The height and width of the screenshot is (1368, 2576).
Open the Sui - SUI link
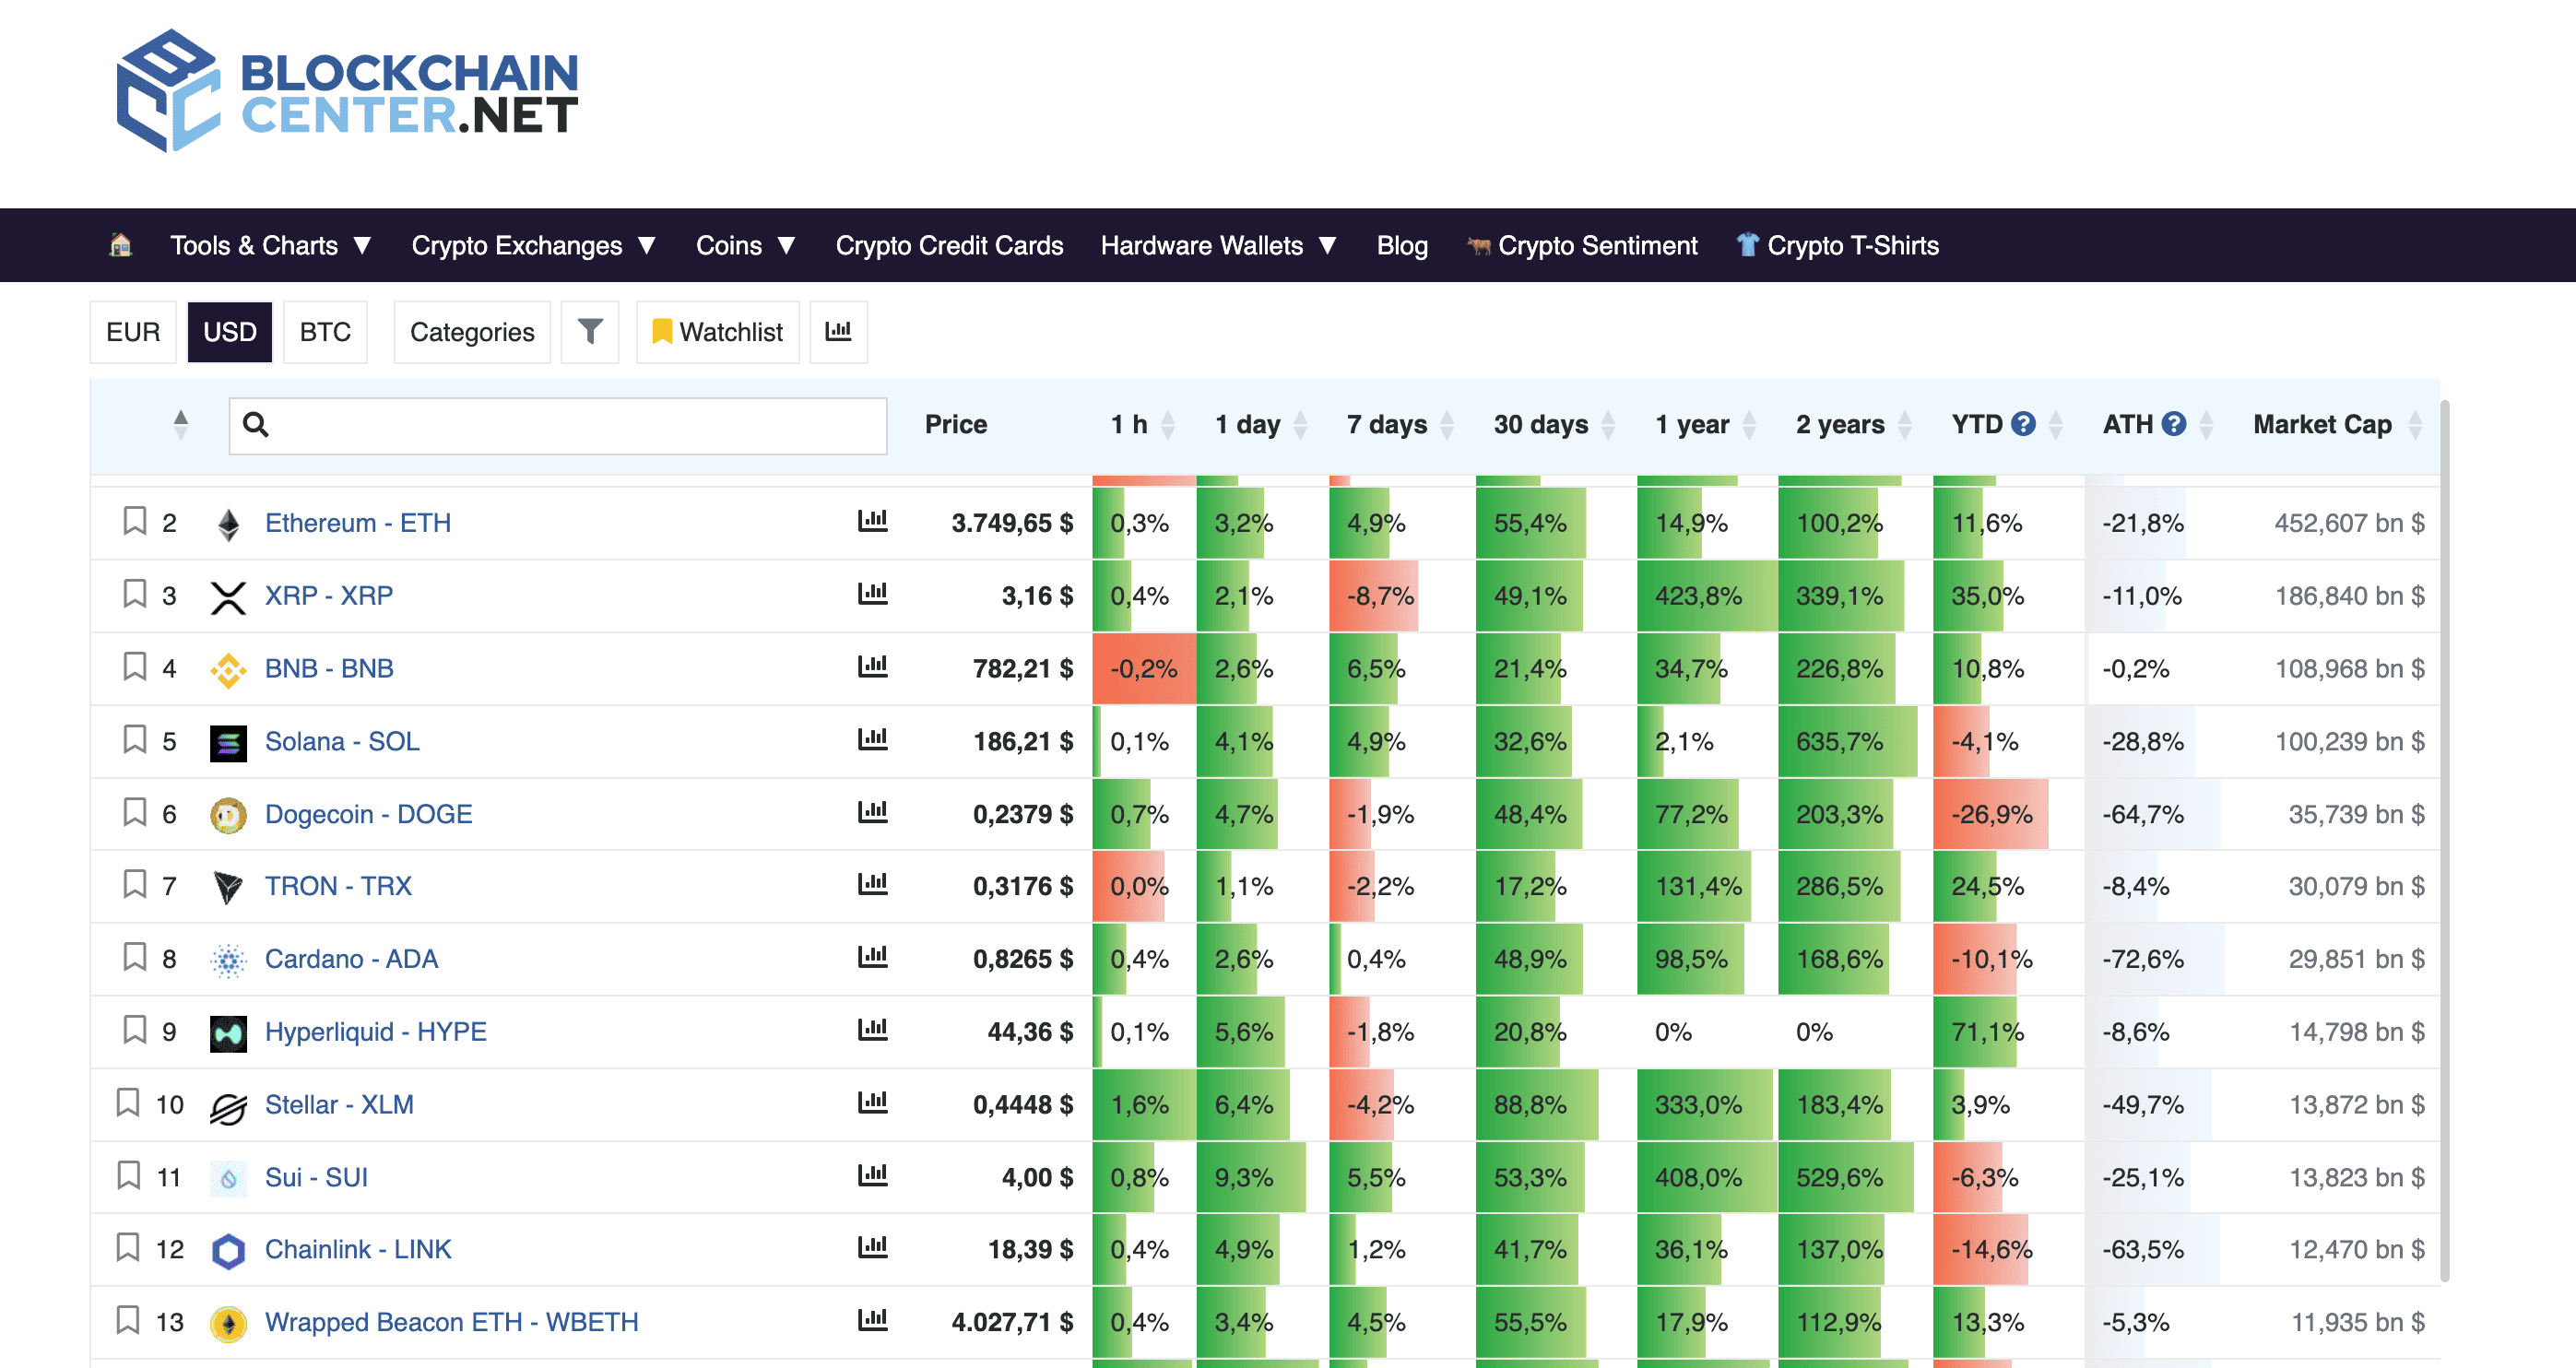316,1177
